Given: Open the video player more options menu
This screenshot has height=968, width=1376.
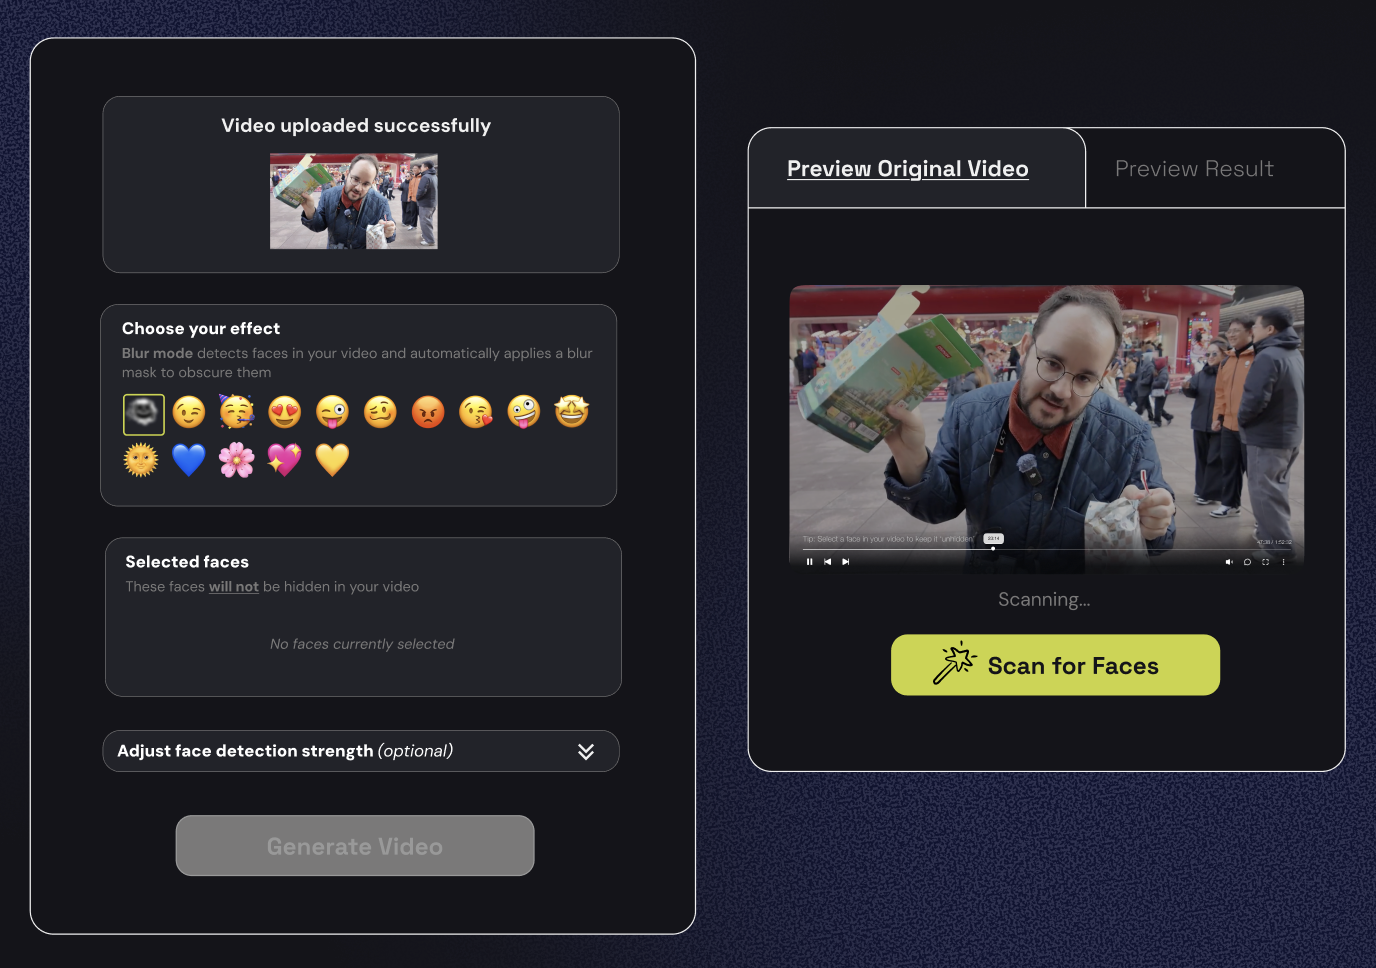Looking at the screenshot, I should [x=1284, y=562].
